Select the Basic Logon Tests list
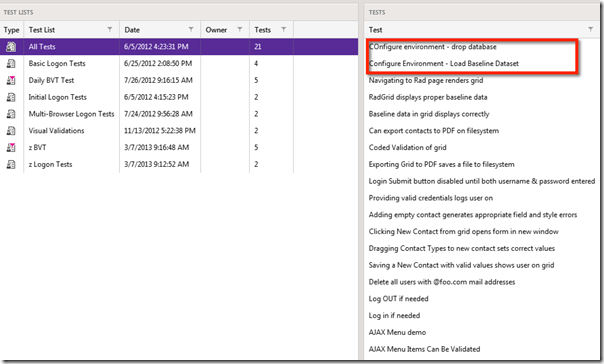This screenshot has width=604, height=364. pos(57,64)
